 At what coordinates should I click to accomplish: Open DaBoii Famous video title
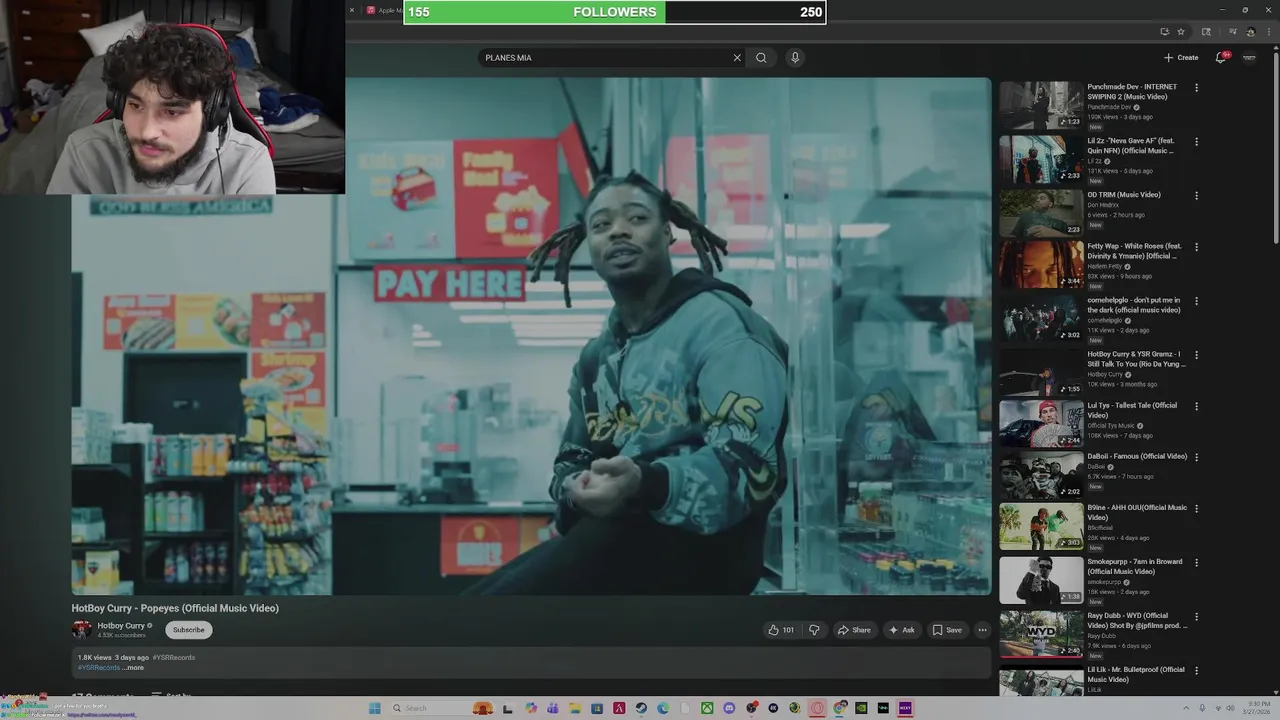click(1137, 456)
